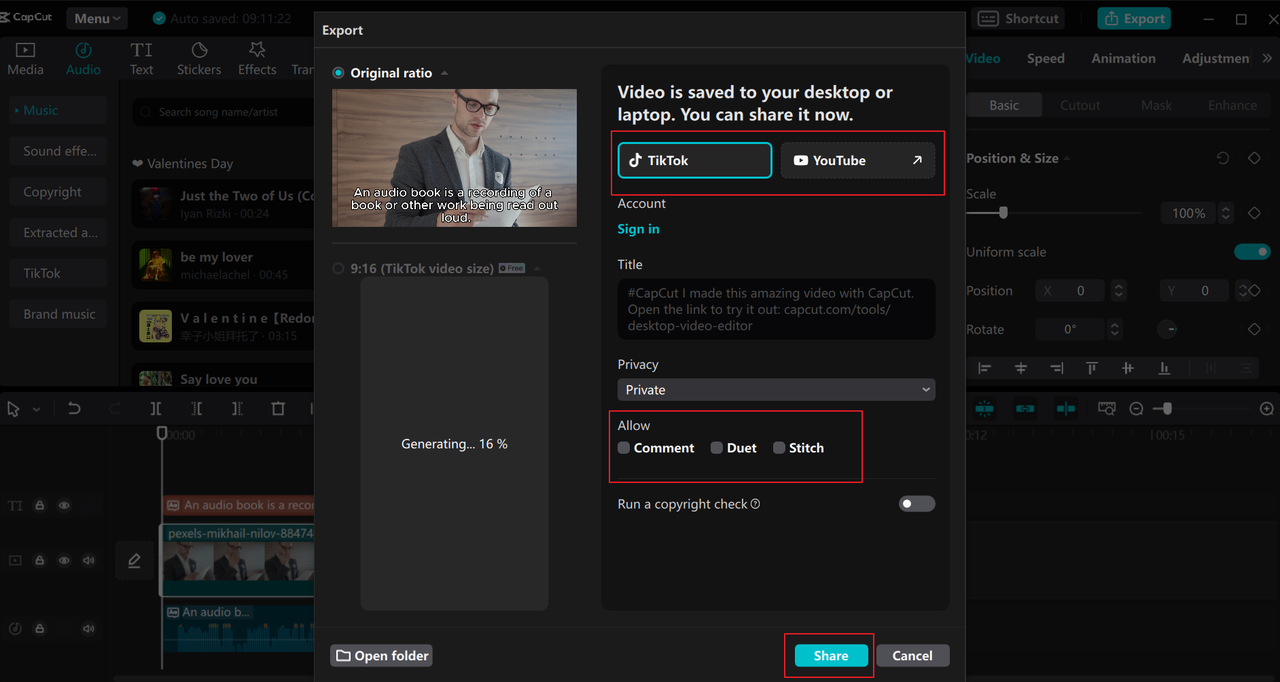Open the Animation tab
The width and height of the screenshot is (1280, 682).
point(1123,58)
